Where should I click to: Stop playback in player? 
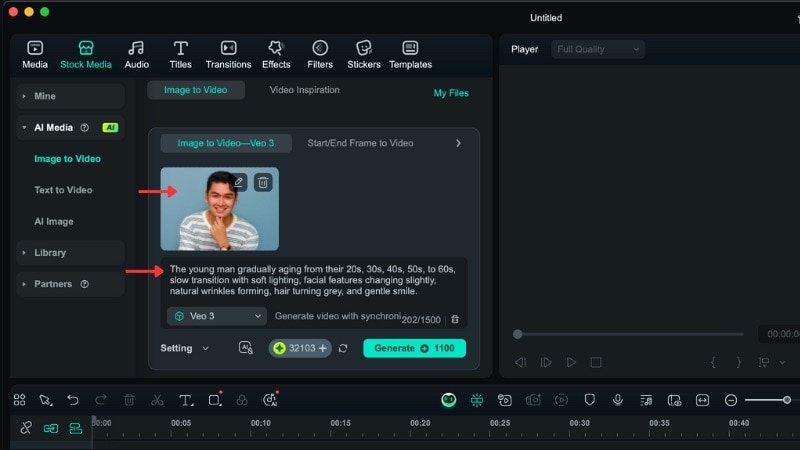[x=595, y=362]
